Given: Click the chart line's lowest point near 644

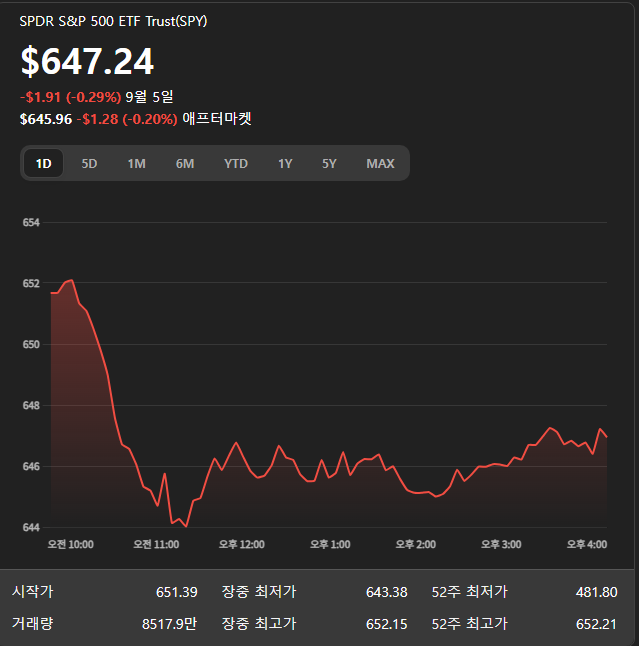Looking at the screenshot, I should [x=186, y=526].
